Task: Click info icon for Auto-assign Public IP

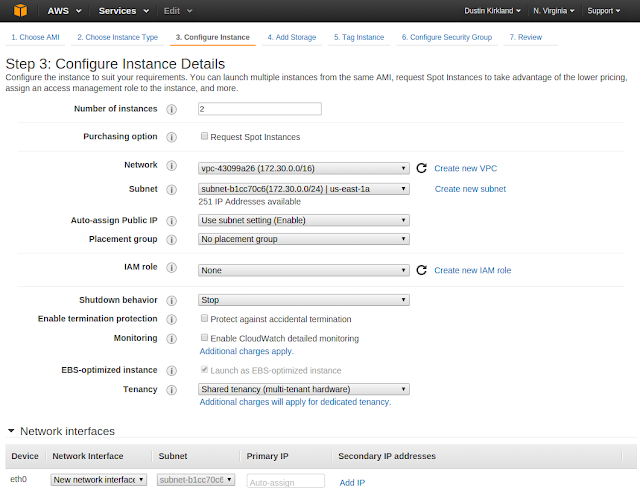Action: point(171,221)
